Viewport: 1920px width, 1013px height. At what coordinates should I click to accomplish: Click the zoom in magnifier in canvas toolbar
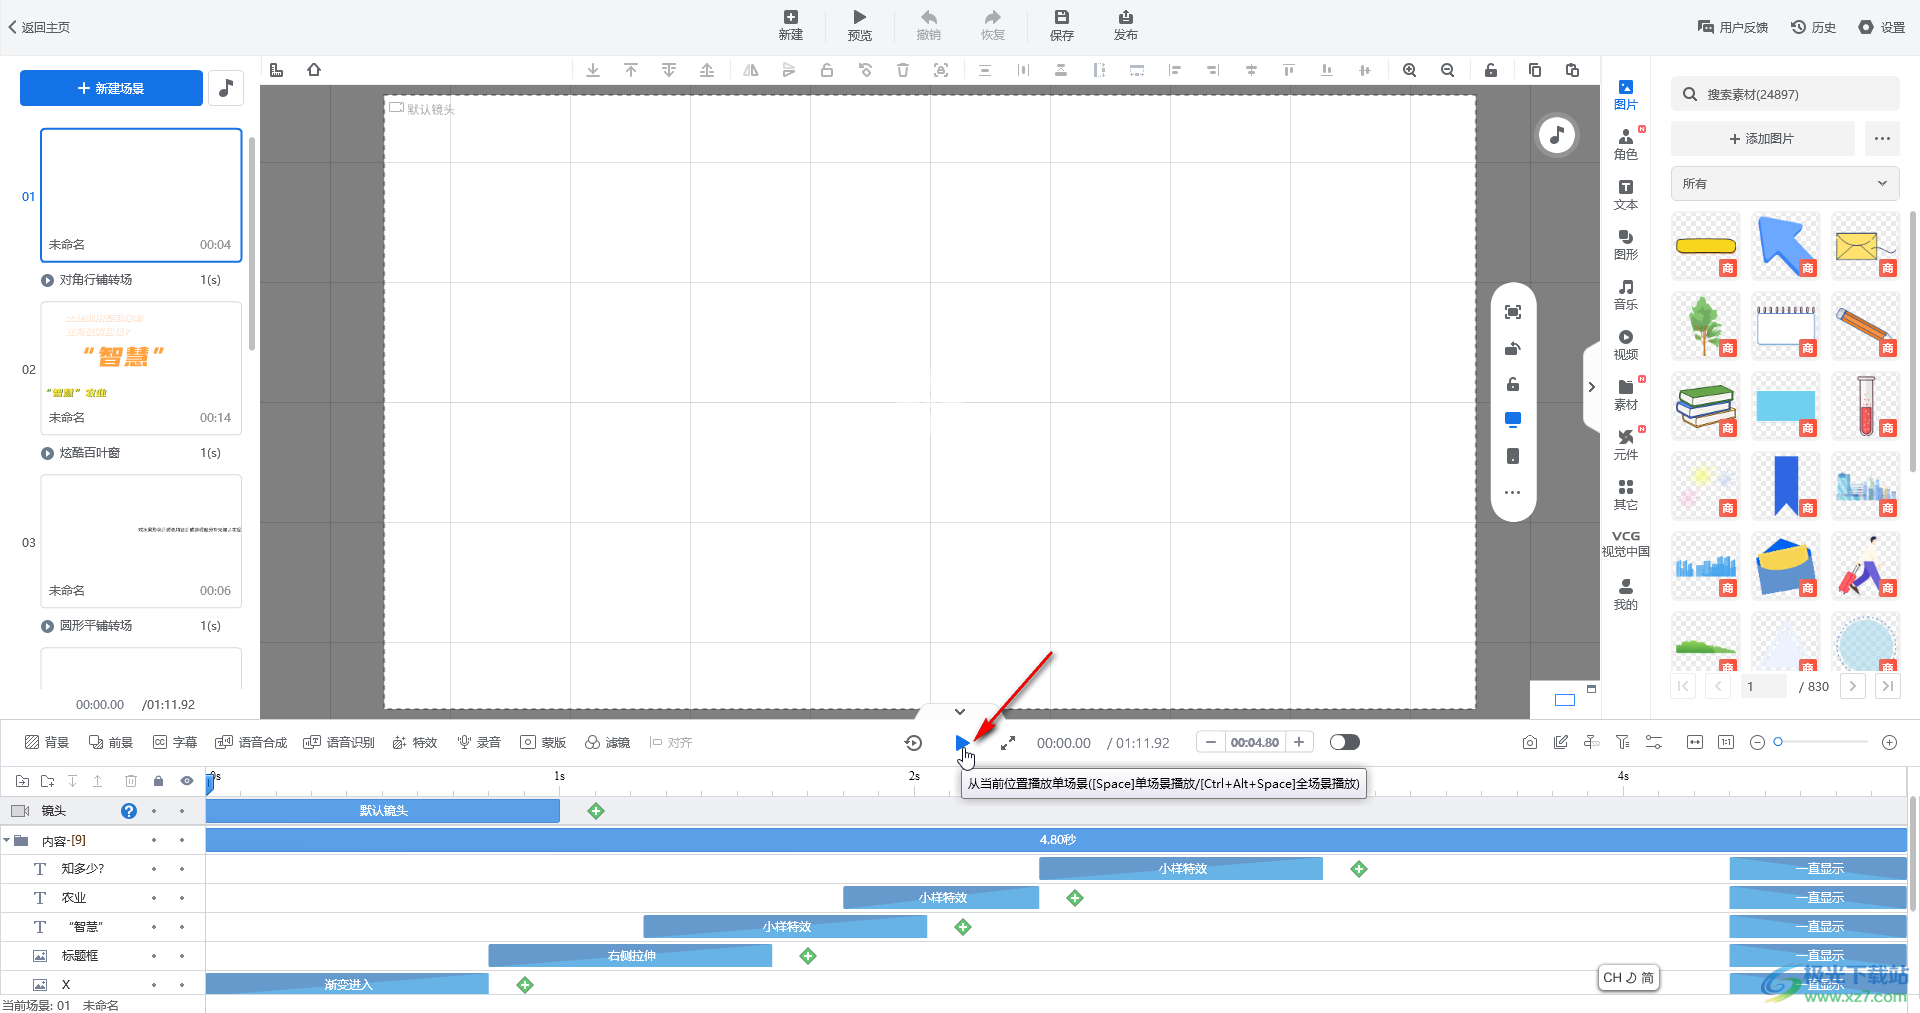[1409, 70]
